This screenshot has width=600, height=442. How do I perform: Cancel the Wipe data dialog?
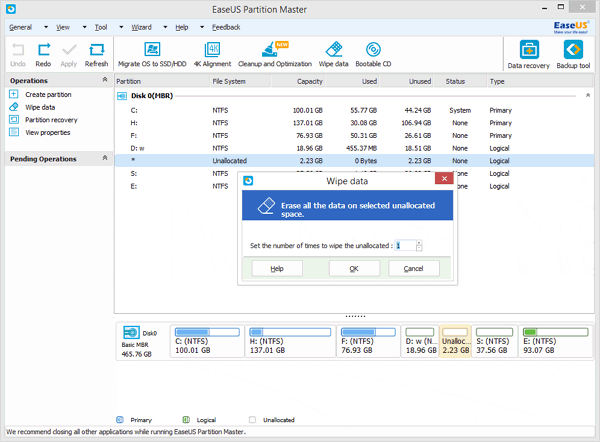pyautogui.click(x=414, y=269)
